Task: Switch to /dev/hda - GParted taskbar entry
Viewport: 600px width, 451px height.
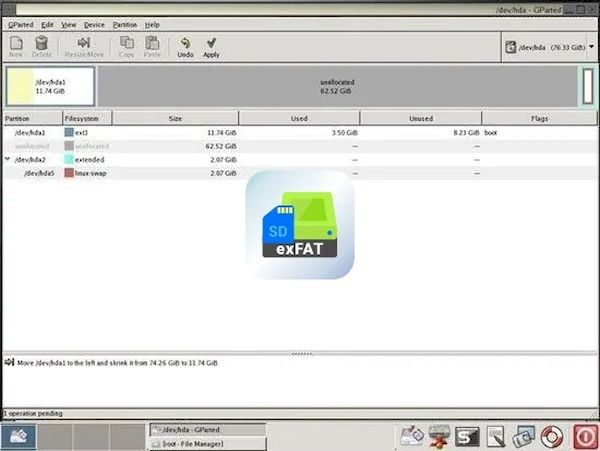Action: pos(207,430)
